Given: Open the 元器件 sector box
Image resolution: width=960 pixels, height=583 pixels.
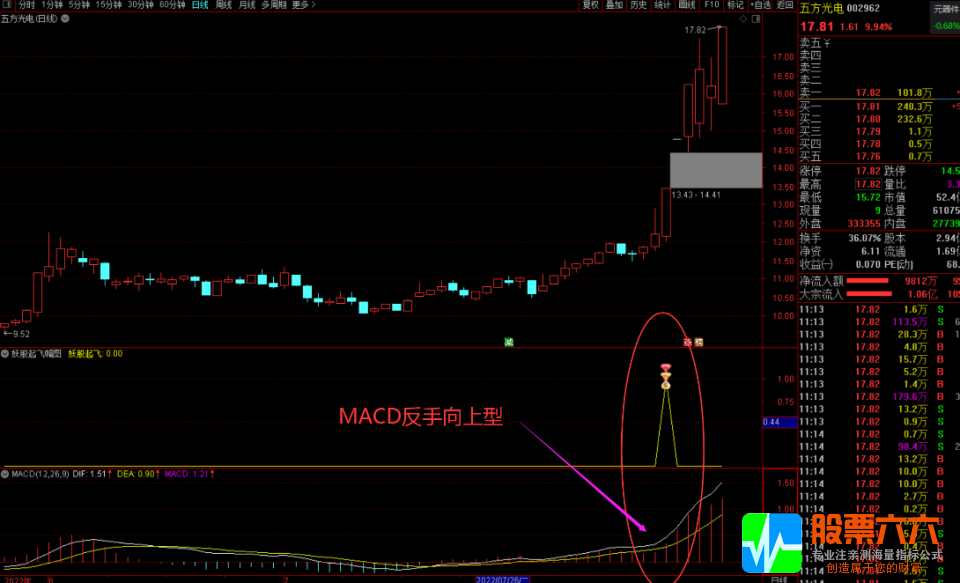Looking at the screenshot, I should 945,8.
